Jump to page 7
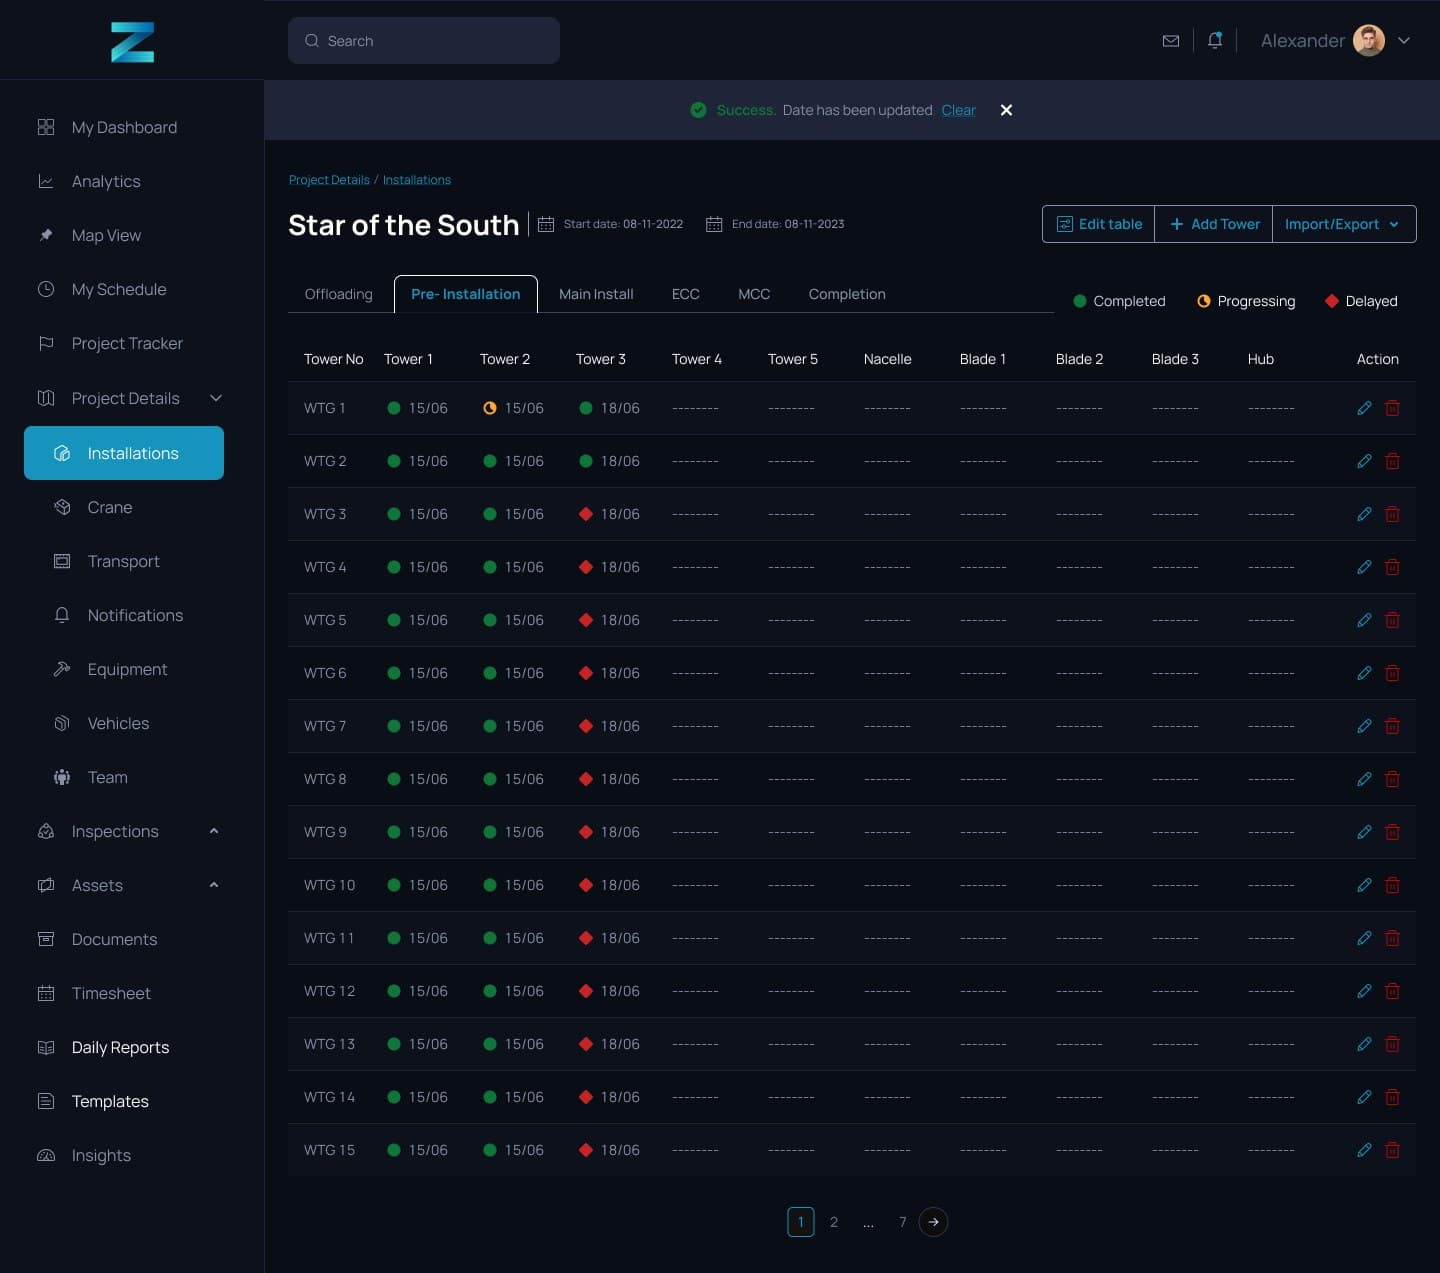Image resolution: width=1440 pixels, height=1273 pixels. coord(902,1222)
